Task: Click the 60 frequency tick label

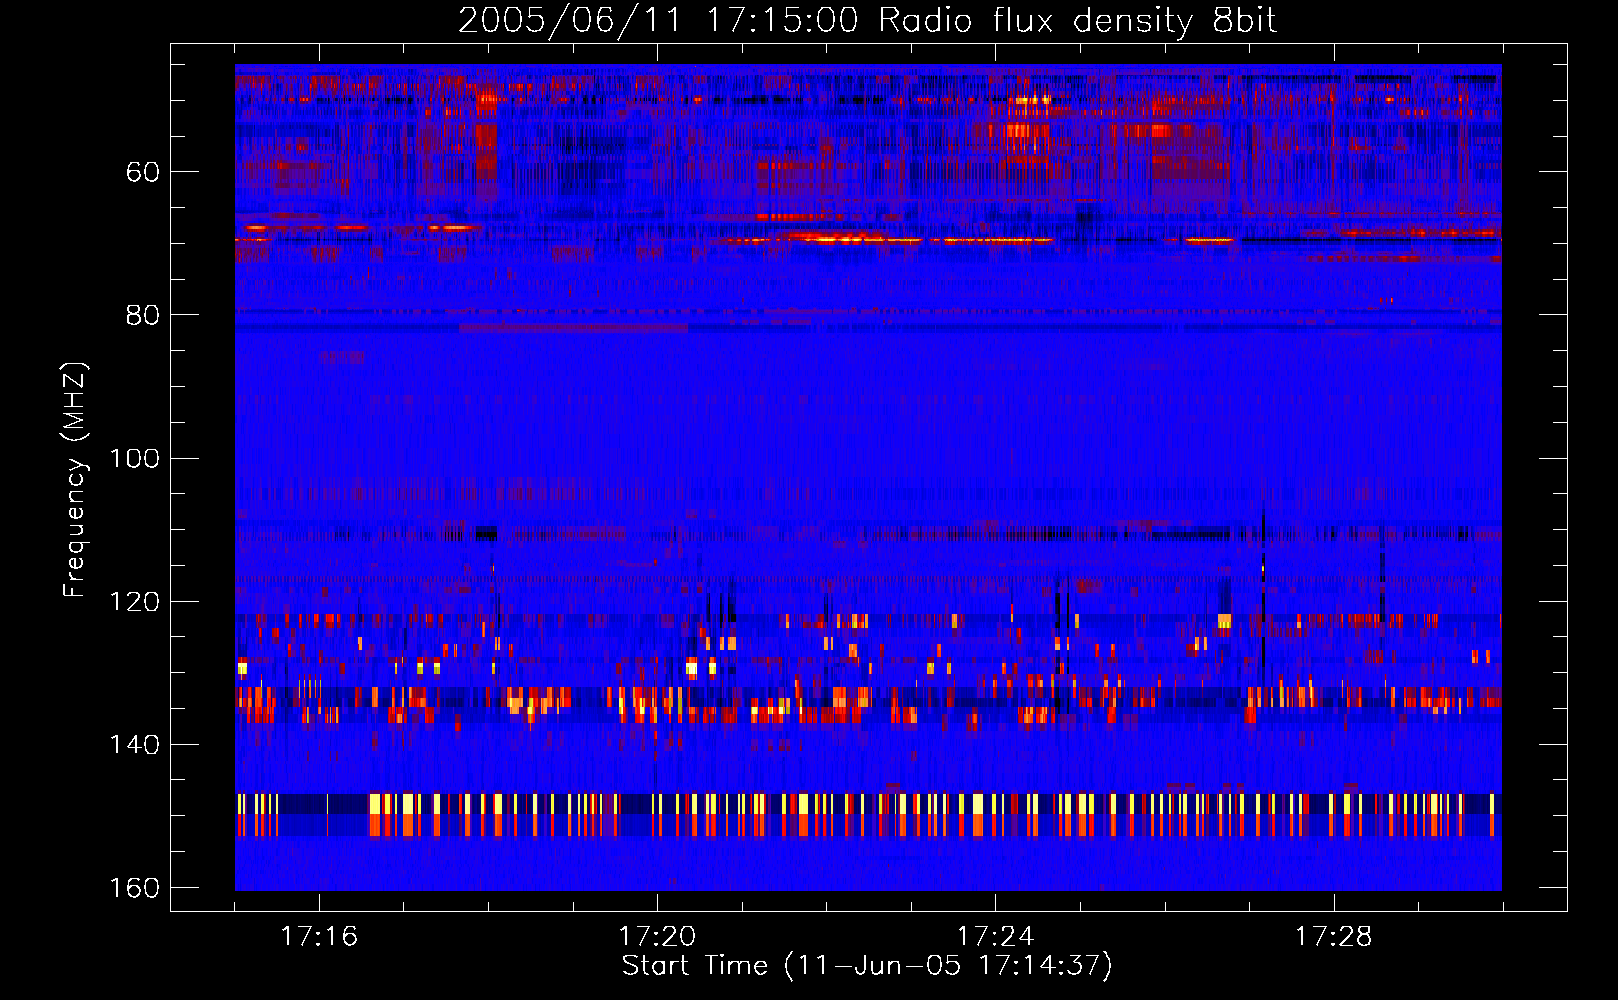Action: click(142, 173)
